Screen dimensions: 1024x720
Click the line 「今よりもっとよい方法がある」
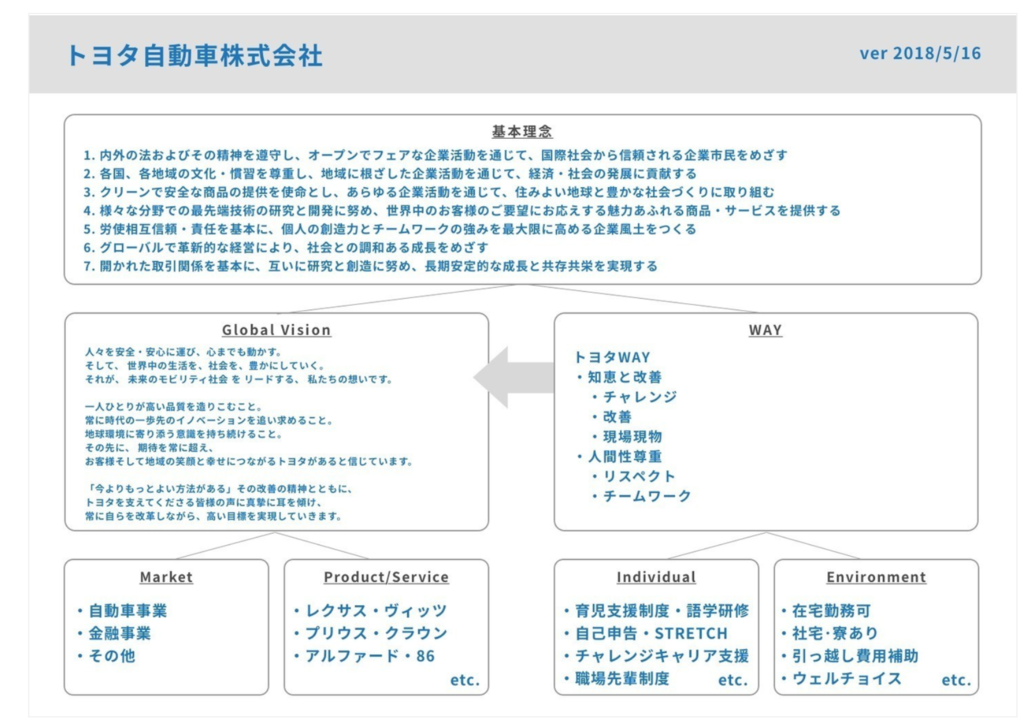click(219, 489)
